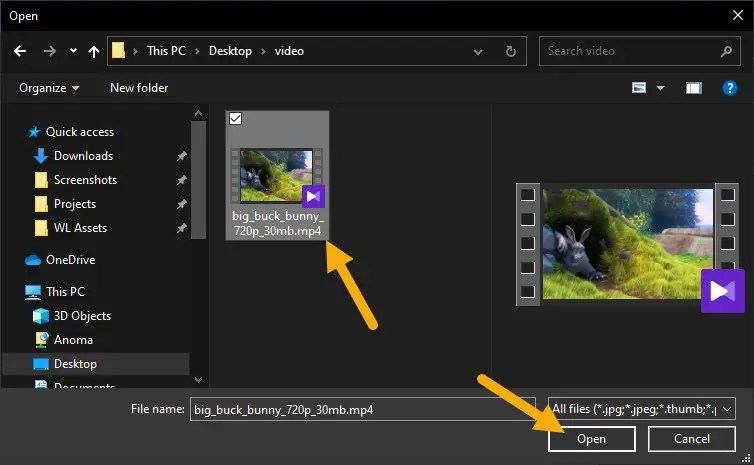
Task: Click the pin icon next to Screenshots
Action: (181, 180)
